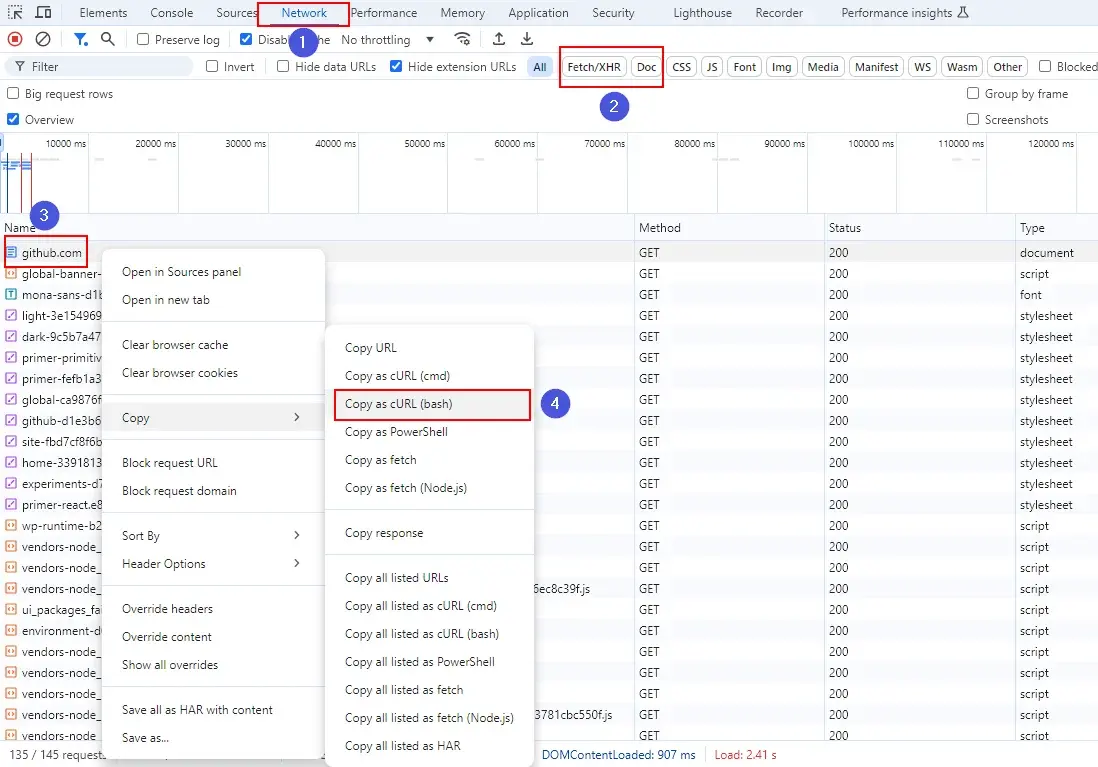Click the clear network log icon
This screenshot has height=767, width=1098.
43,39
